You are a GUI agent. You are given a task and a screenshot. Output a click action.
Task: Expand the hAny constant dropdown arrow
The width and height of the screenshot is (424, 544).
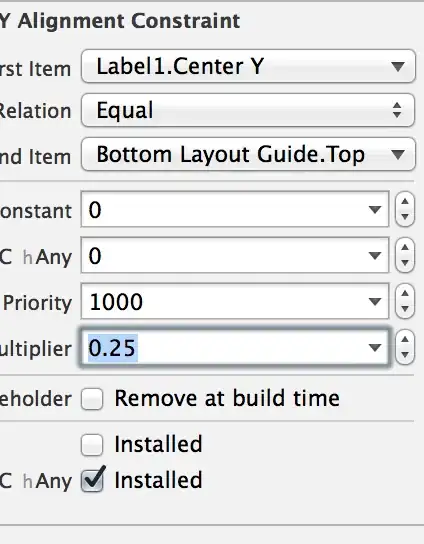coord(375,256)
